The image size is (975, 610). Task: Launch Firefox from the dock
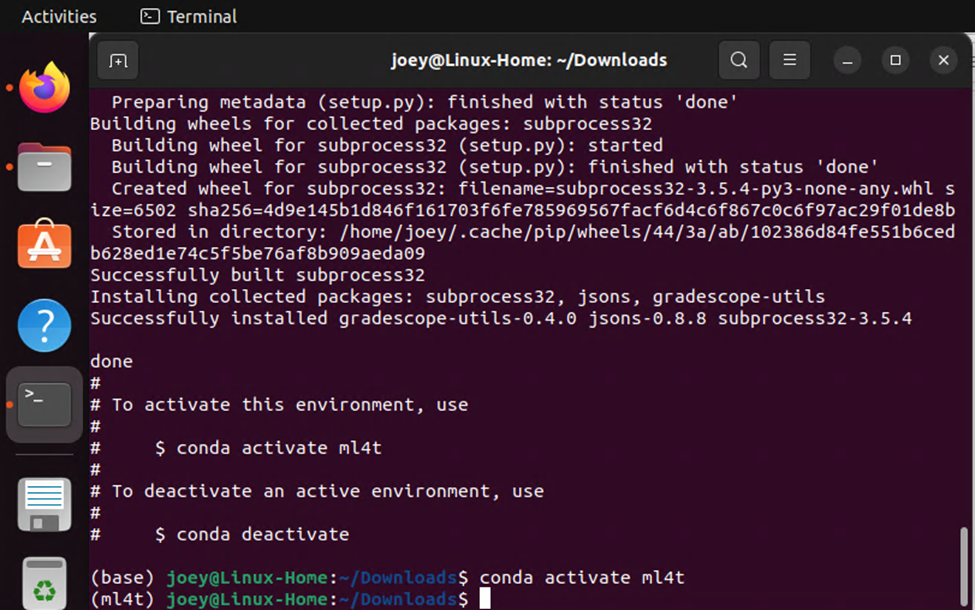(44, 87)
